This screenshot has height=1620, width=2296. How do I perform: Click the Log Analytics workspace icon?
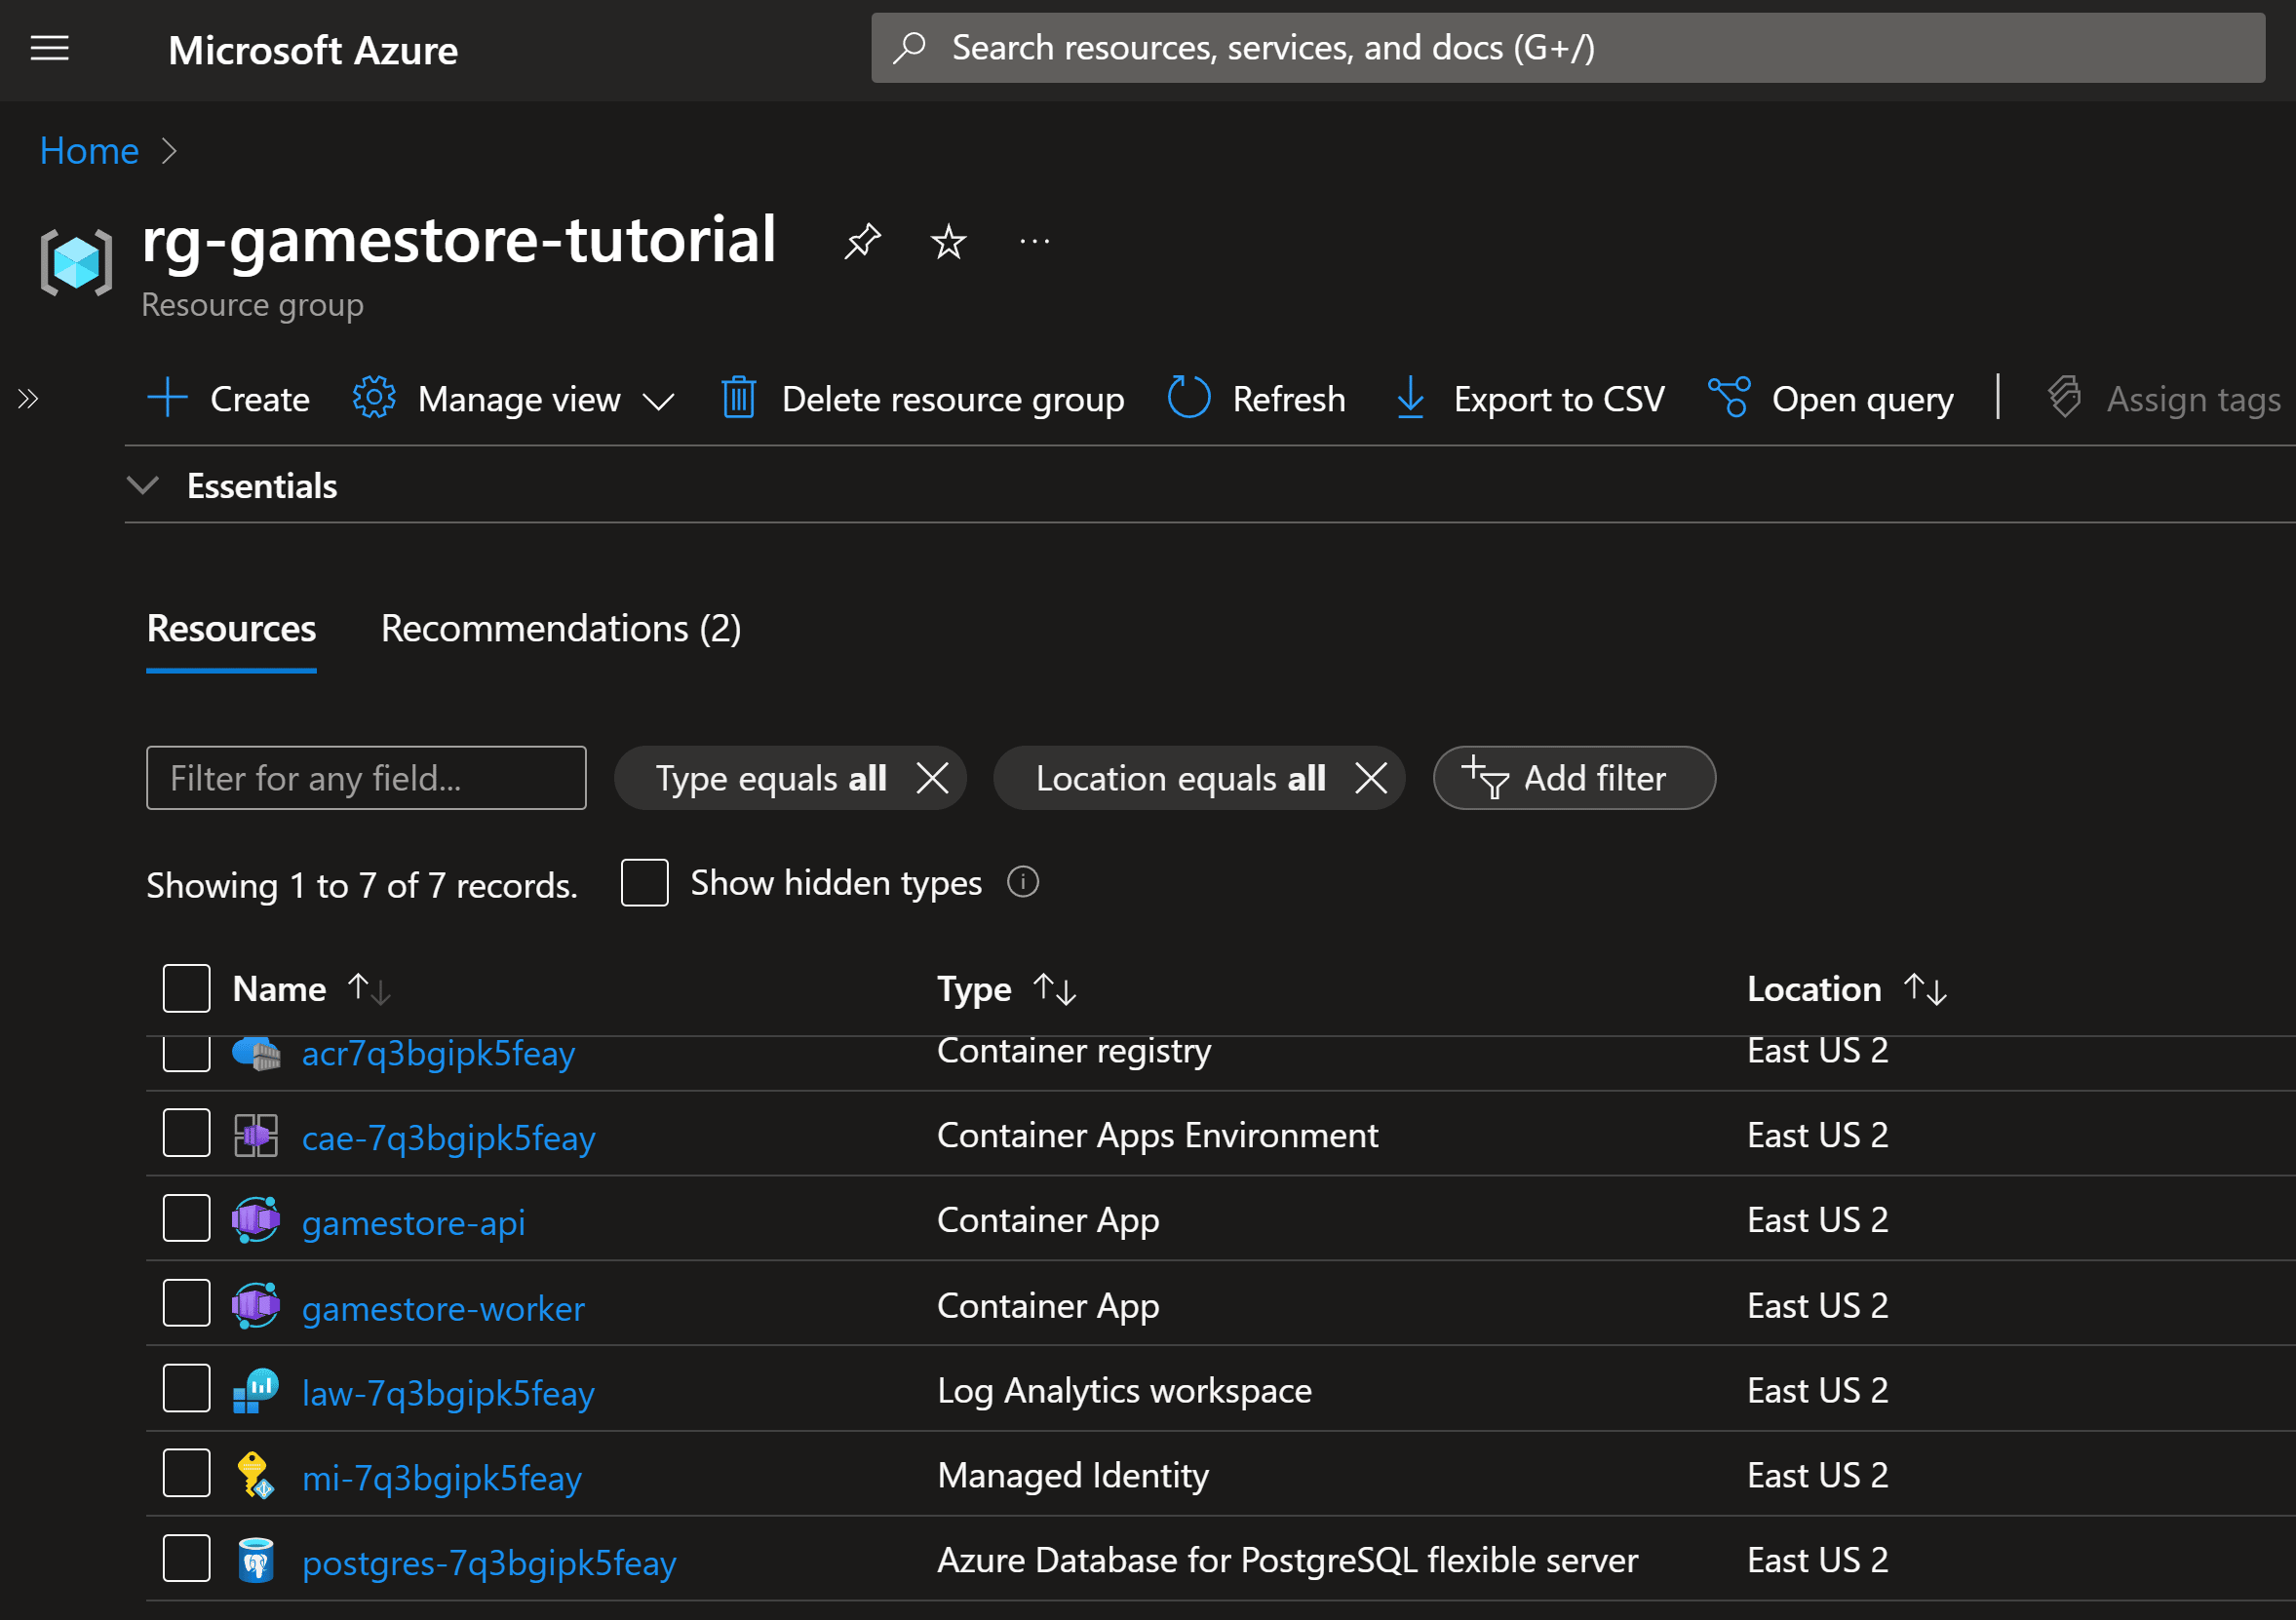[256, 1391]
